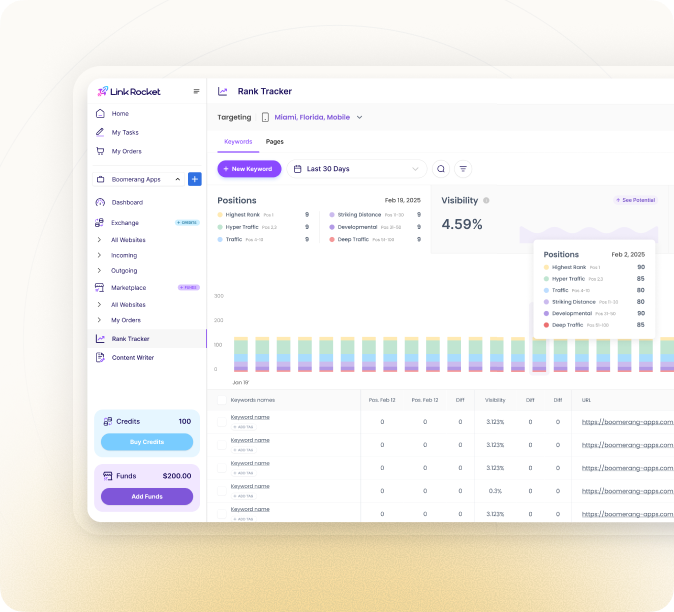Image resolution: width=674 pixels, height=612 pixels.
Task: Click the filter icon button
Action: (x=463, y=169)
